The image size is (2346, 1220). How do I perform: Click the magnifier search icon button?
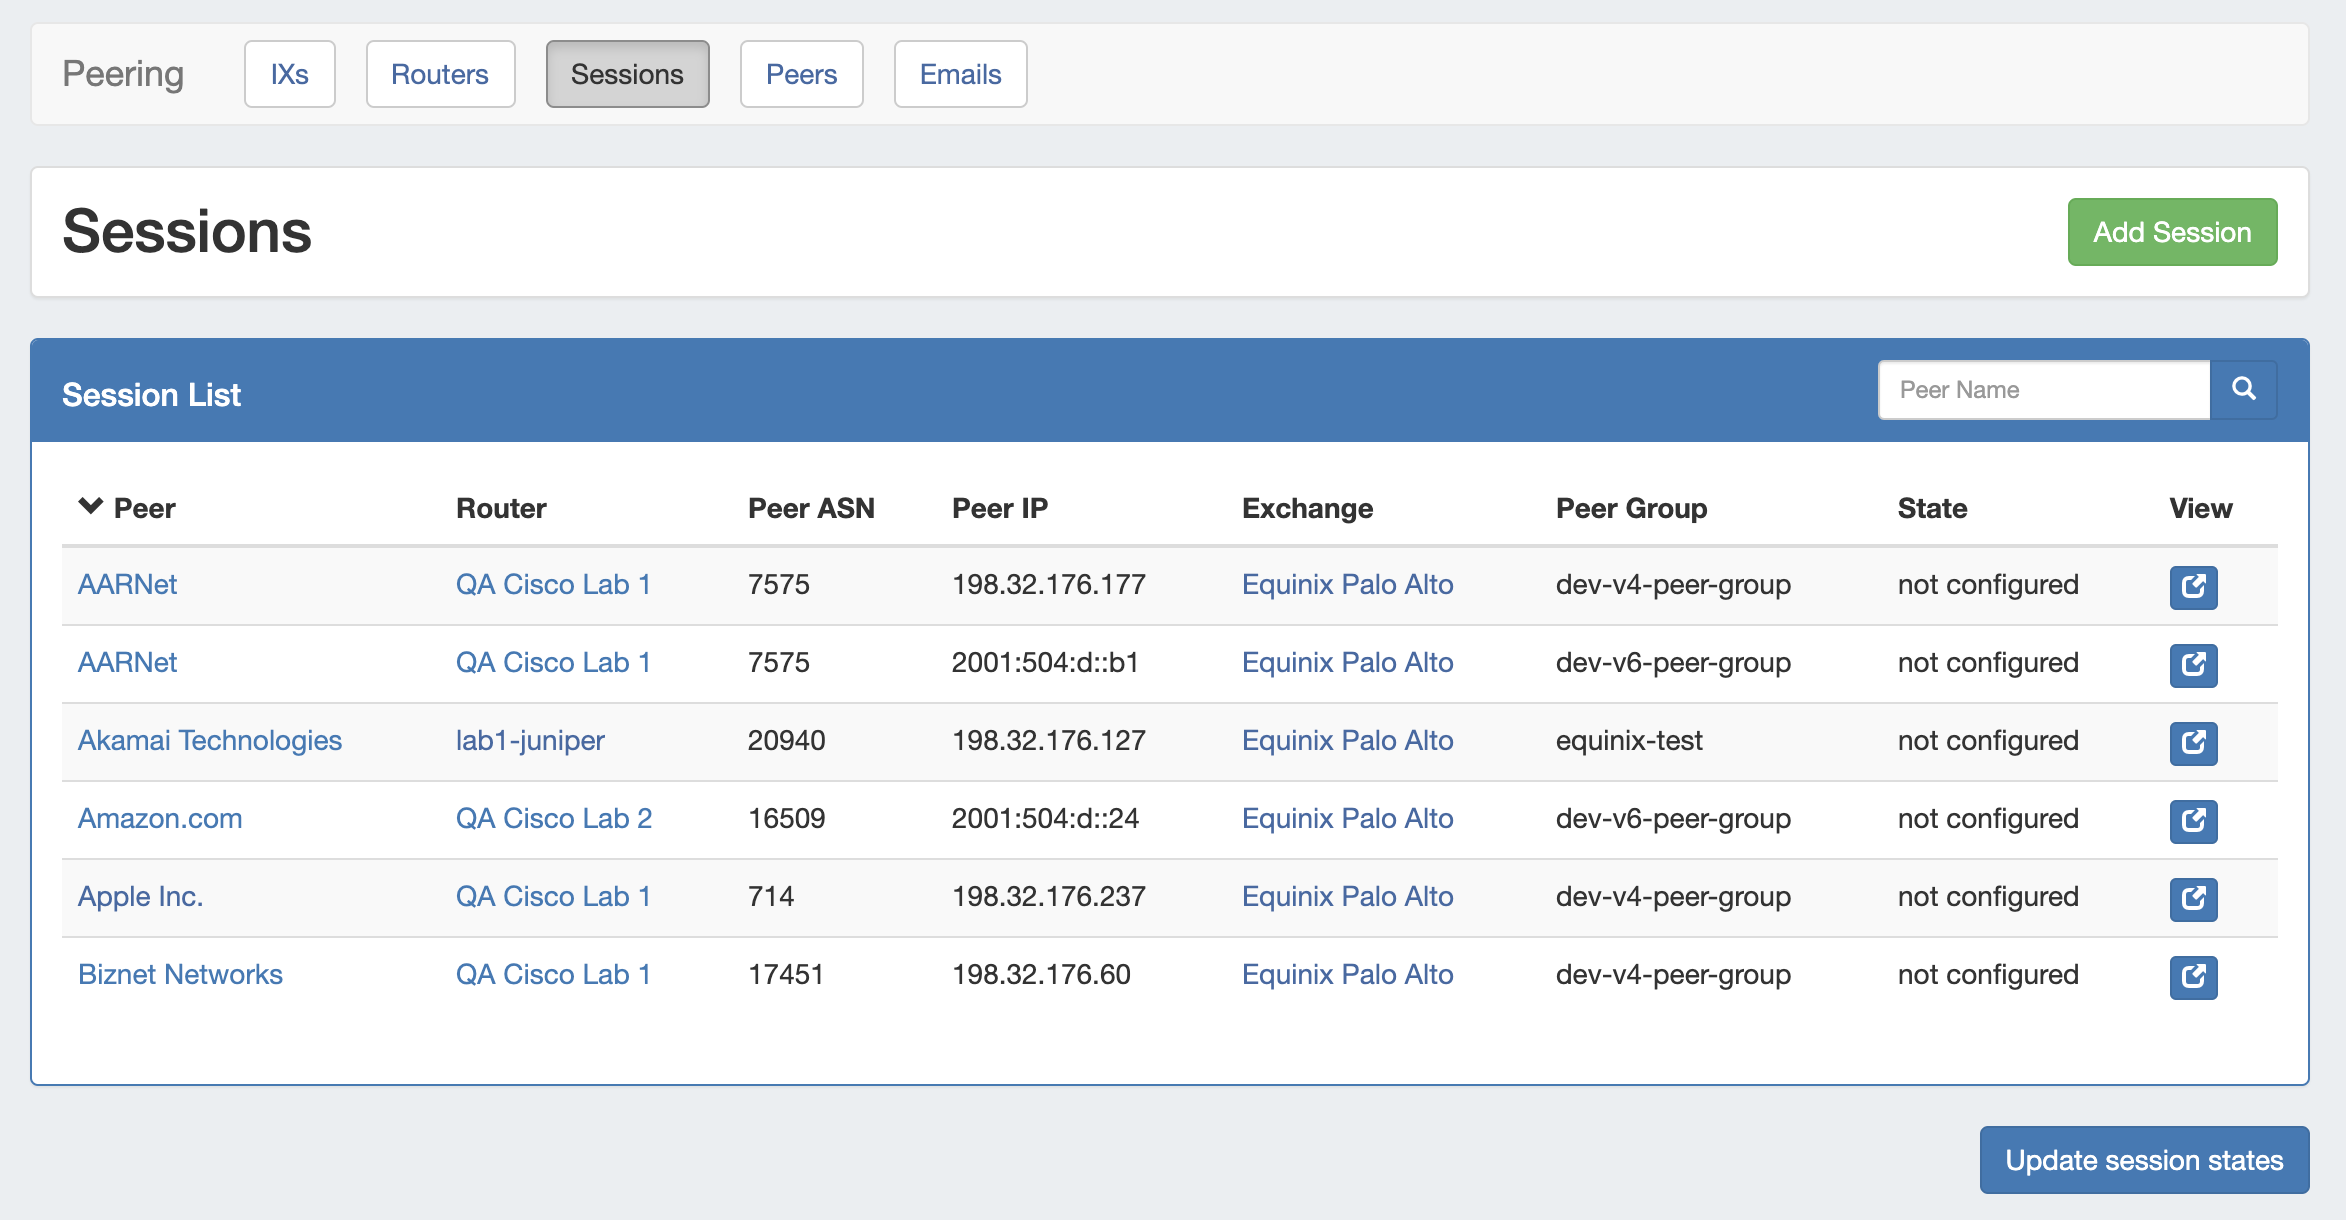tap(2243, 390)
